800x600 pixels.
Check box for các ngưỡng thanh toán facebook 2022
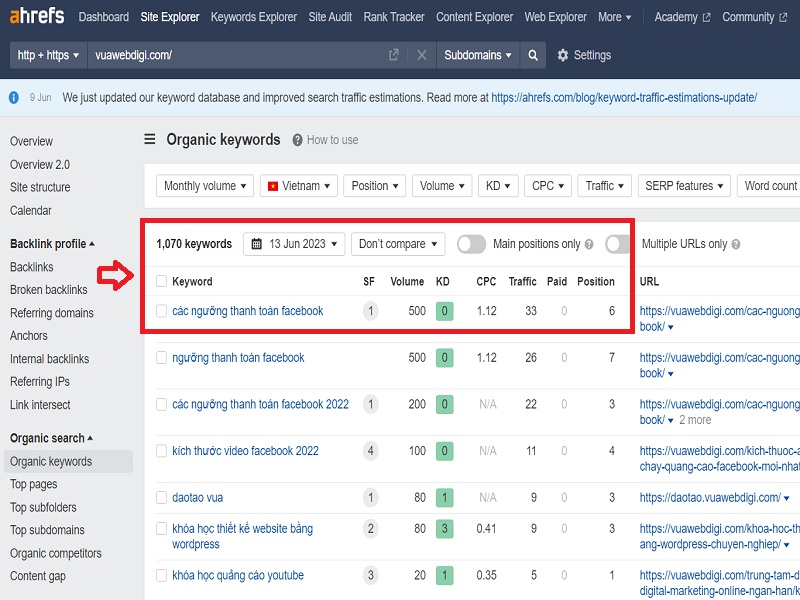161,405
